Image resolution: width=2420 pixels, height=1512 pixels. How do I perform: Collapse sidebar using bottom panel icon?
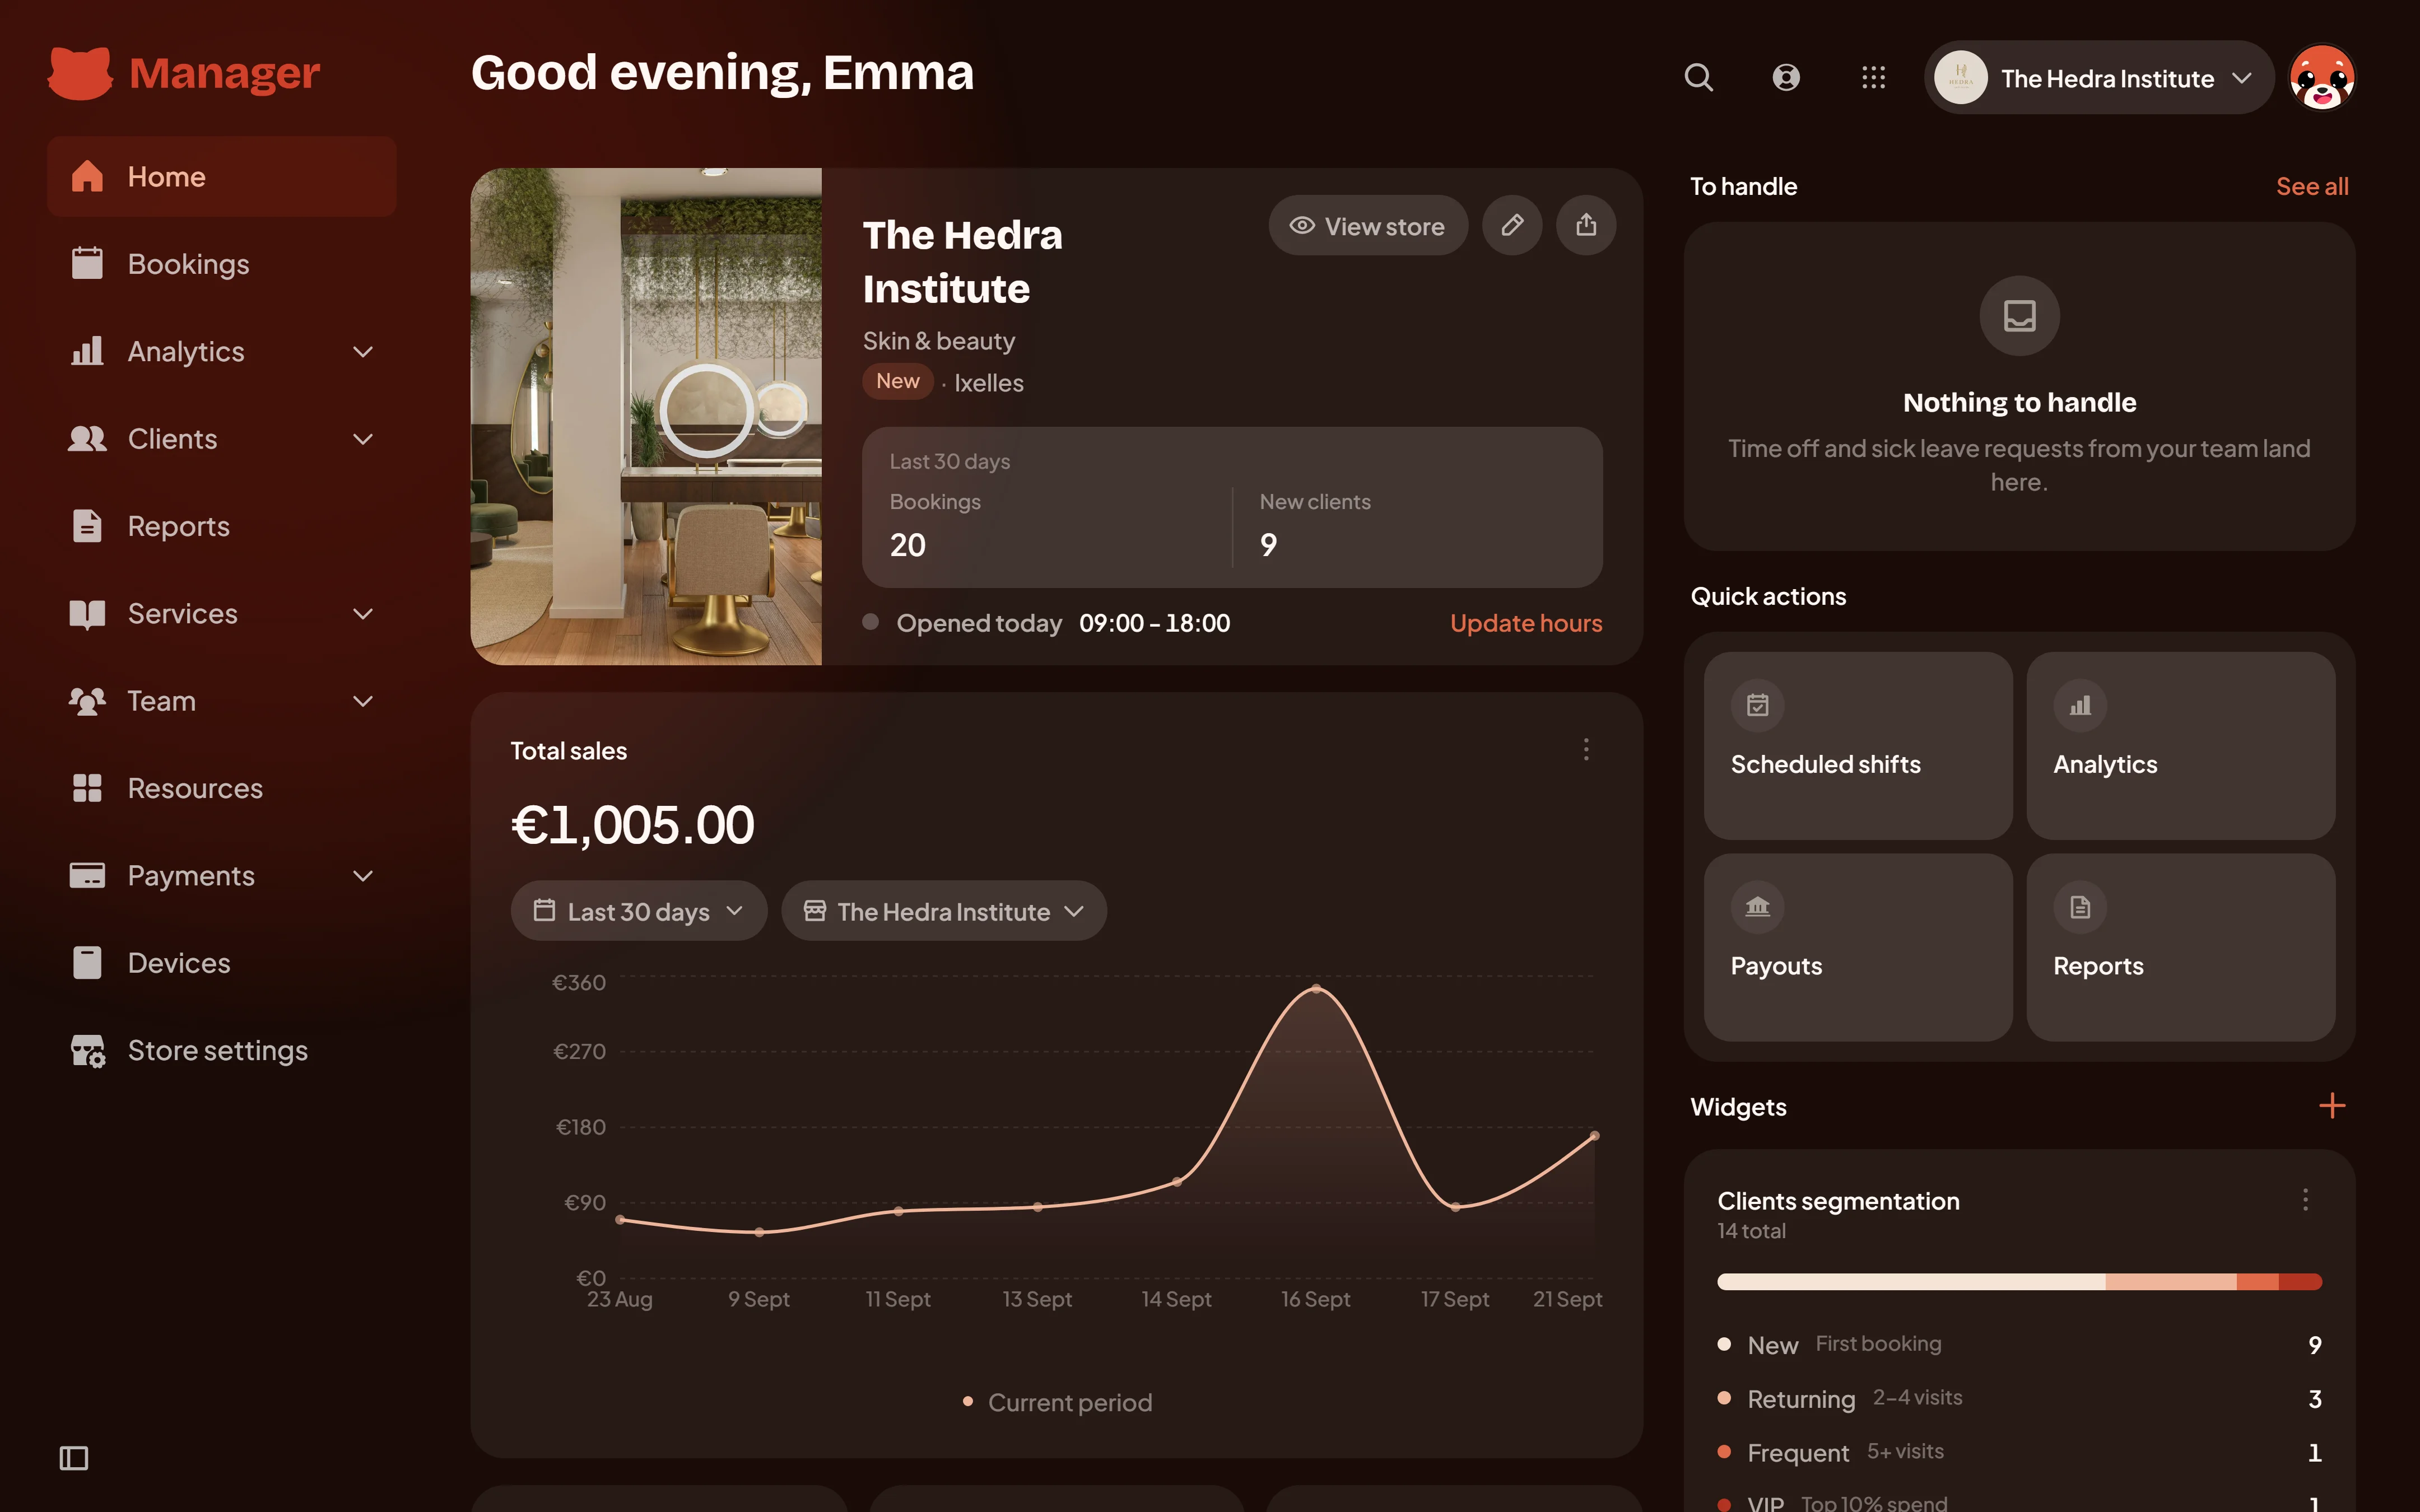[x=74, y=1457]
